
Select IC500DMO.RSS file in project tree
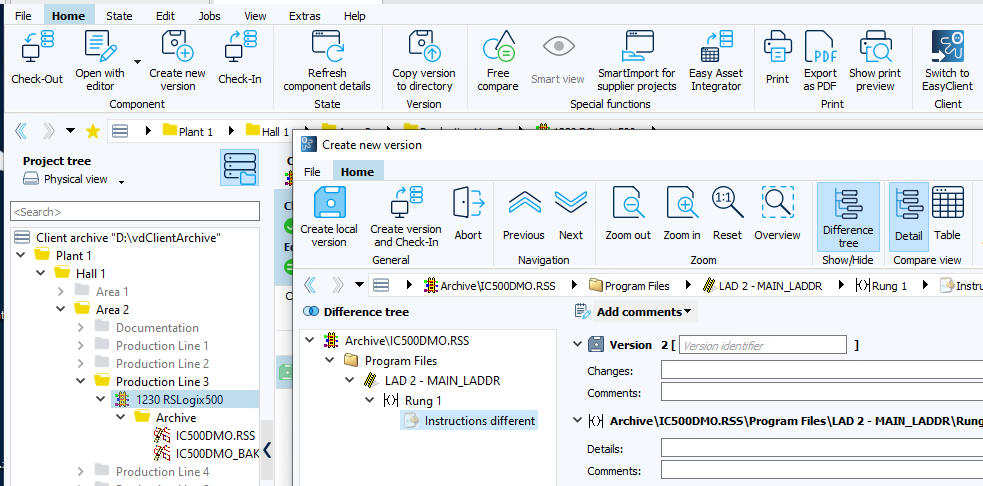(x=215, y=436)
